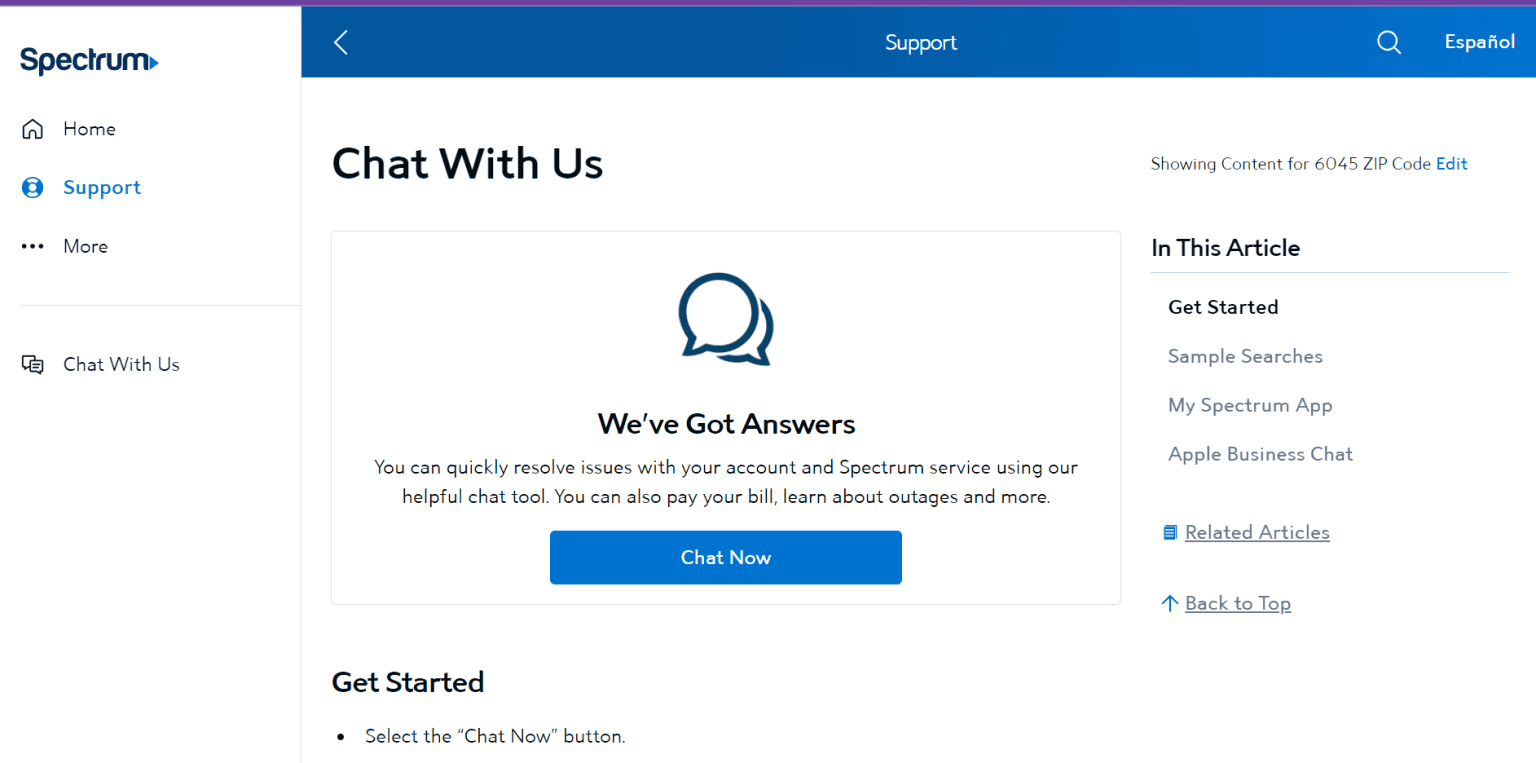Click the back arrow in the header

coord(340,42)
